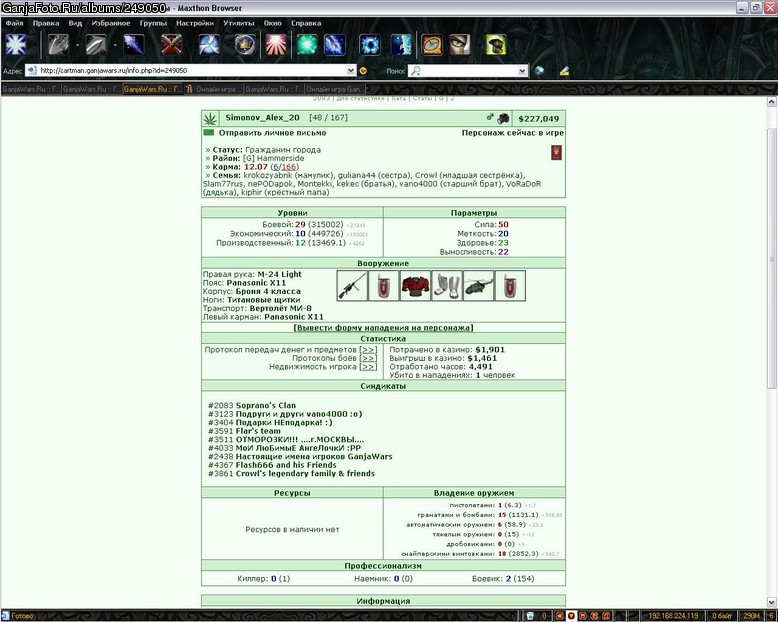Click Вывести форму нападения на персонажа link
This screenshot has height=622, width=778.
coord(383,328)
